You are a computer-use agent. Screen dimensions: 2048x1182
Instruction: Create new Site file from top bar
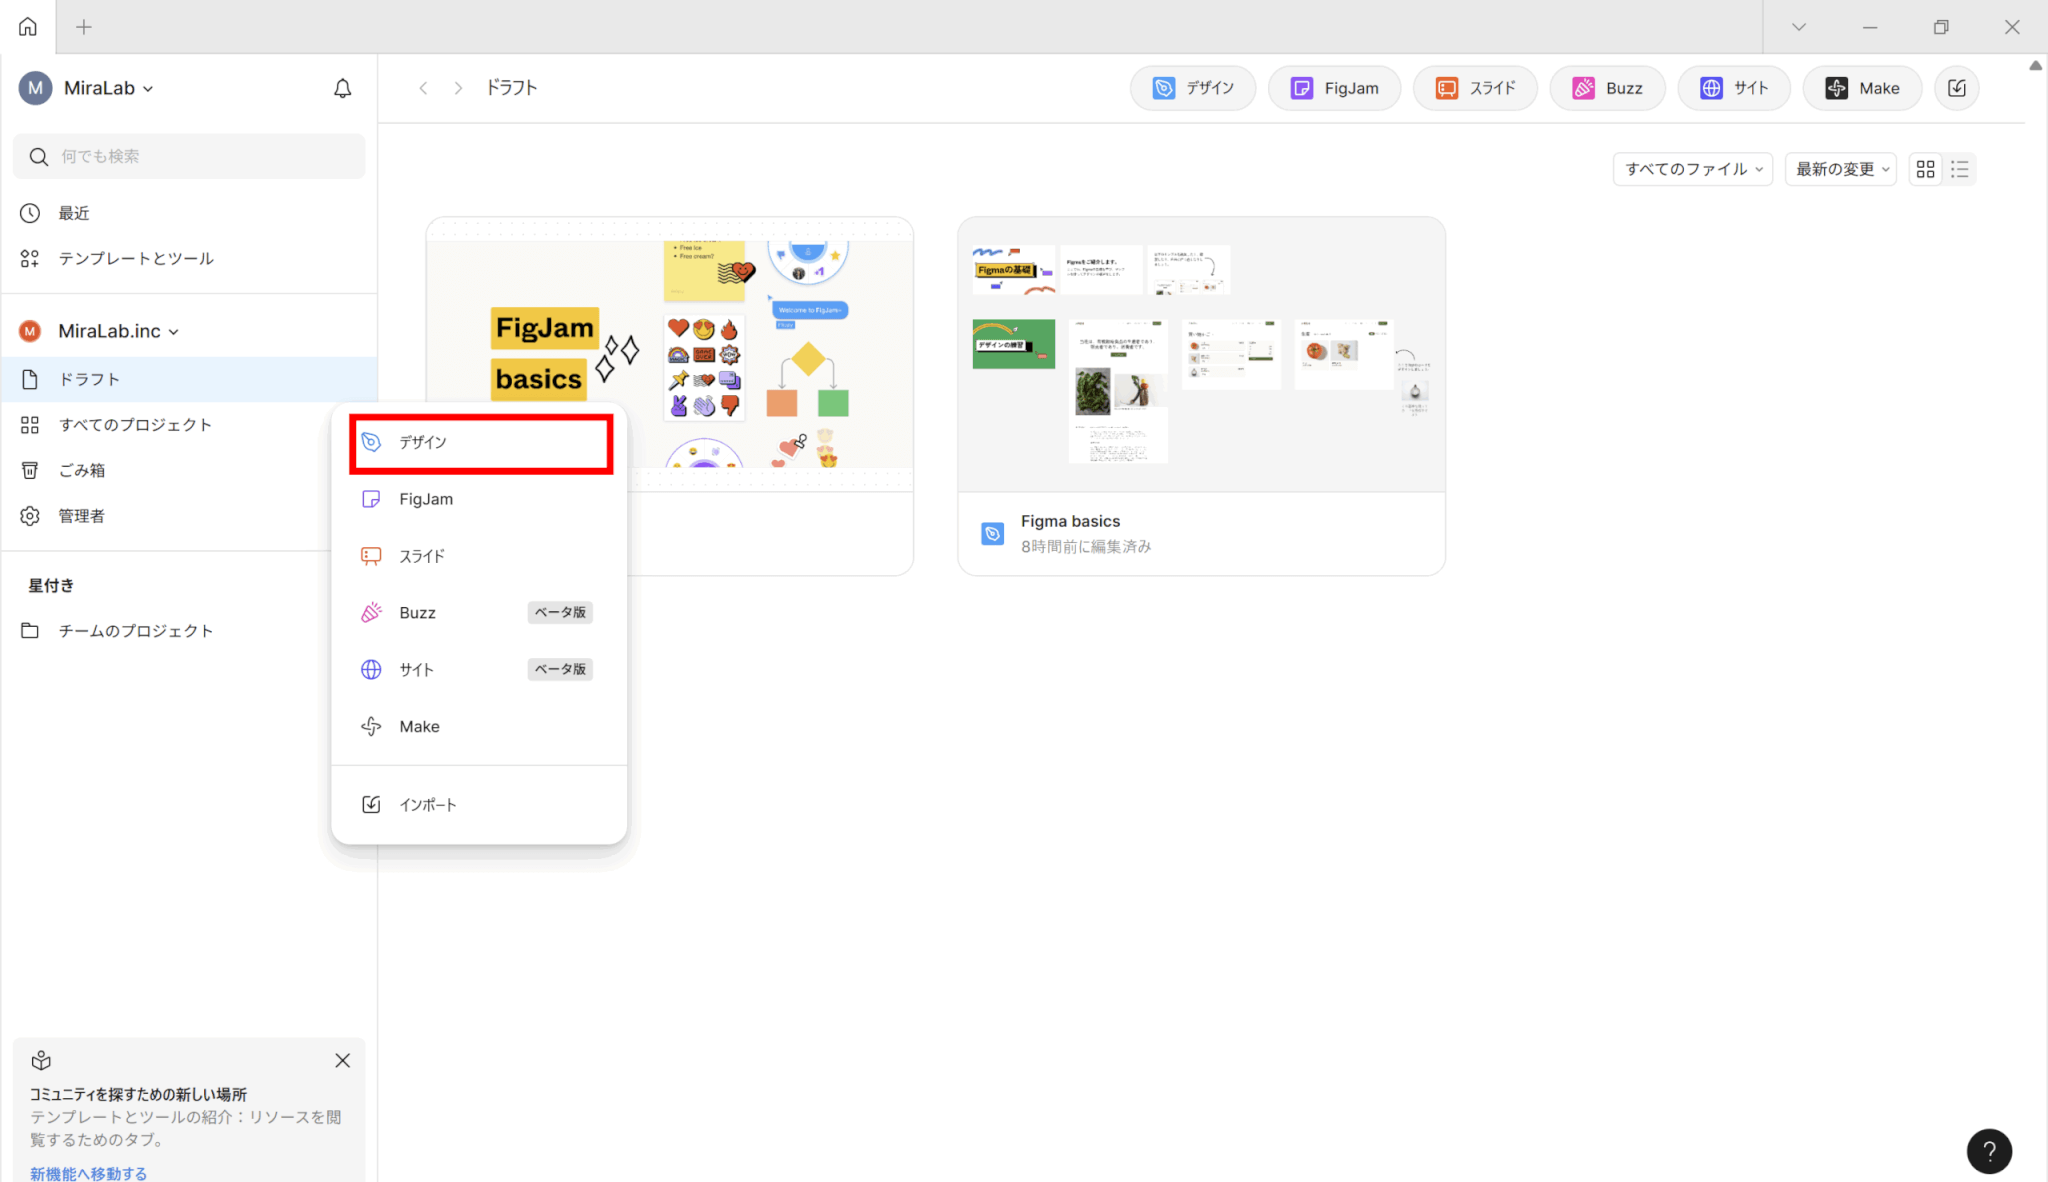tap(1734, 88)
